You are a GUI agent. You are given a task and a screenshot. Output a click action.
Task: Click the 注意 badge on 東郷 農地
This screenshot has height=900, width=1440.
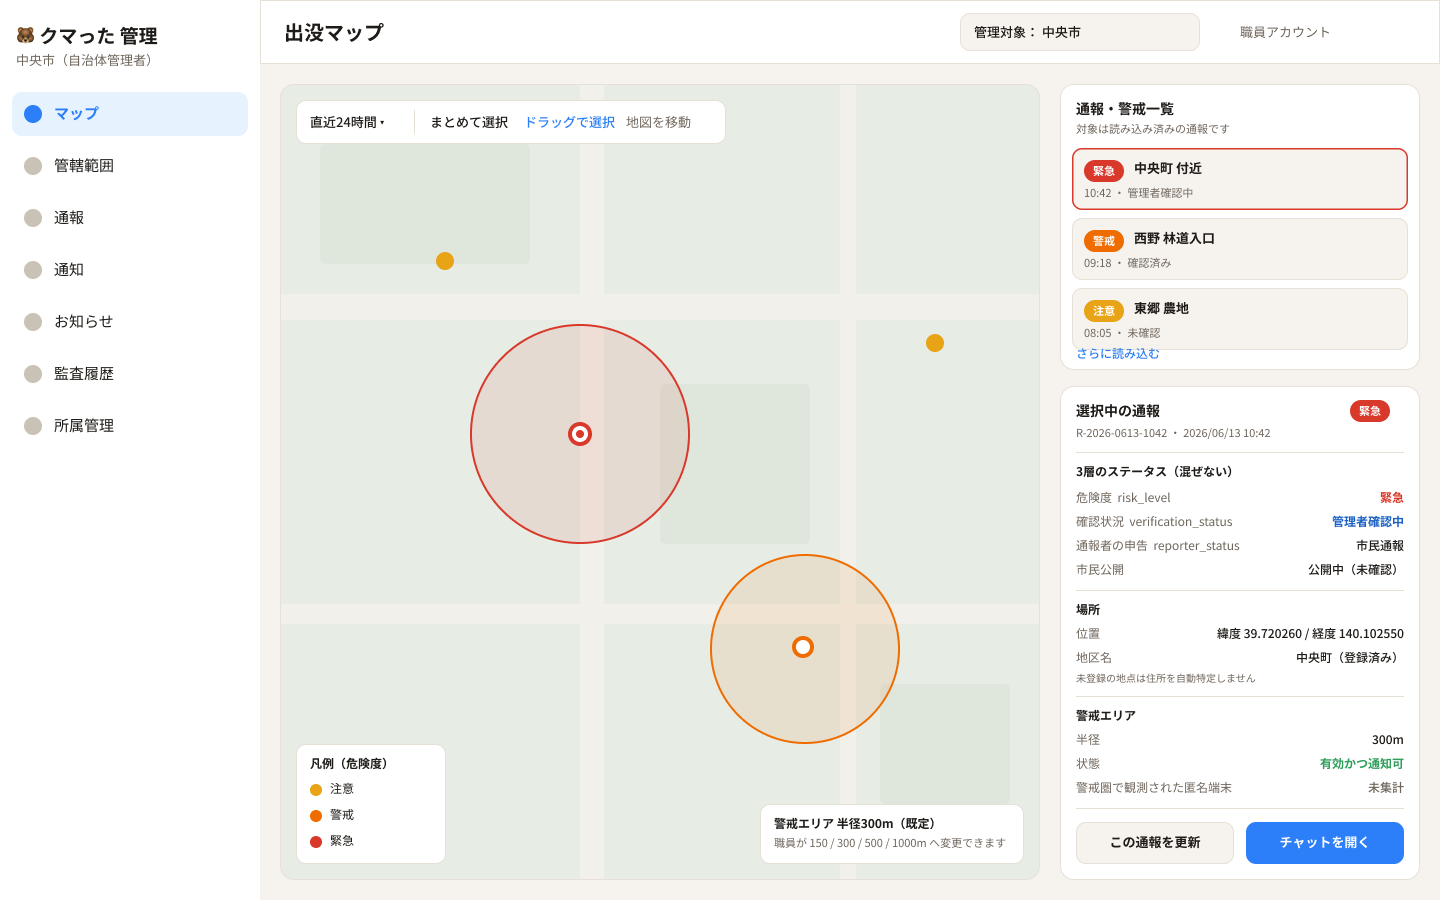1104,311
